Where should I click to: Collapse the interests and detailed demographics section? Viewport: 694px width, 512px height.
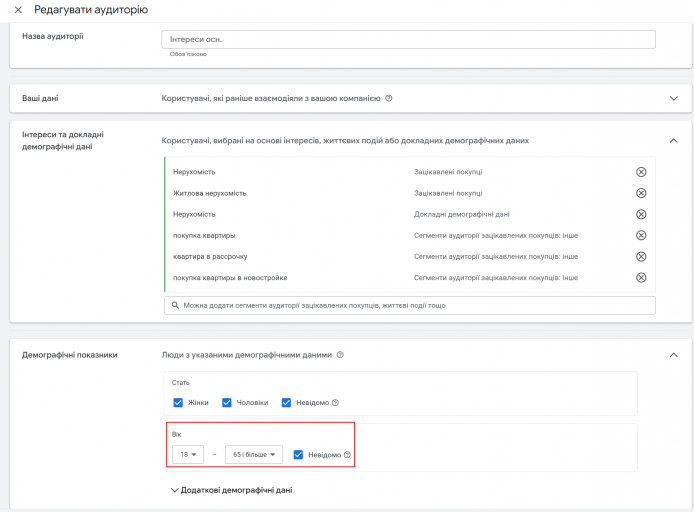674,141
